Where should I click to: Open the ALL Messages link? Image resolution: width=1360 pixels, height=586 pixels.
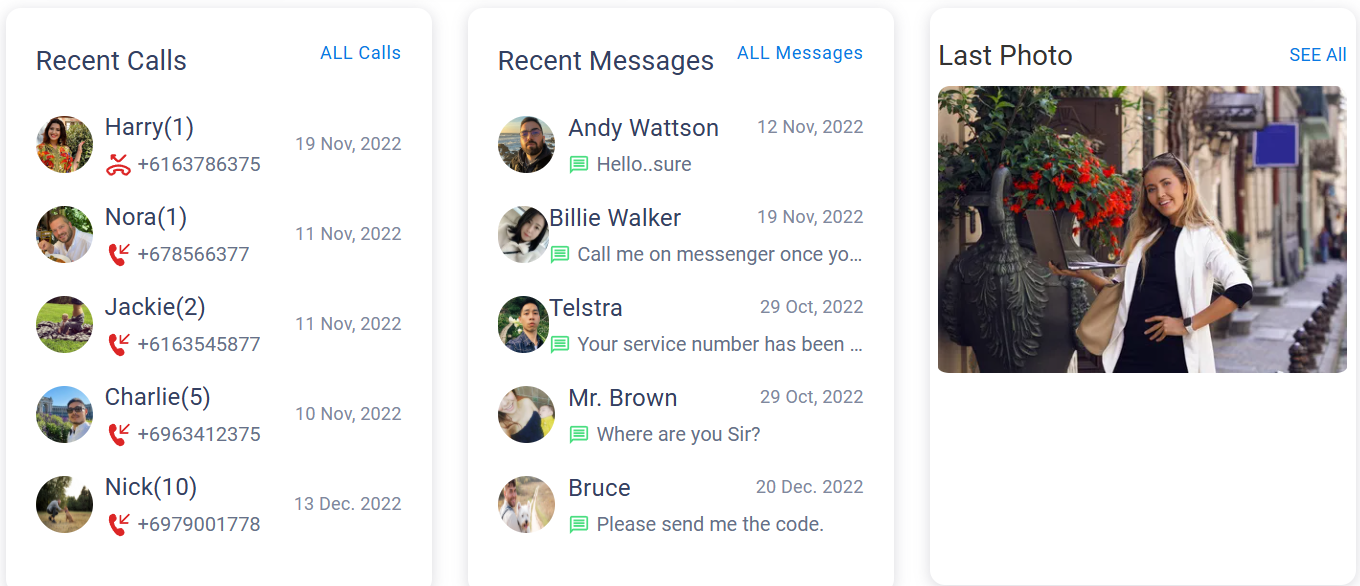pos(800,53)
